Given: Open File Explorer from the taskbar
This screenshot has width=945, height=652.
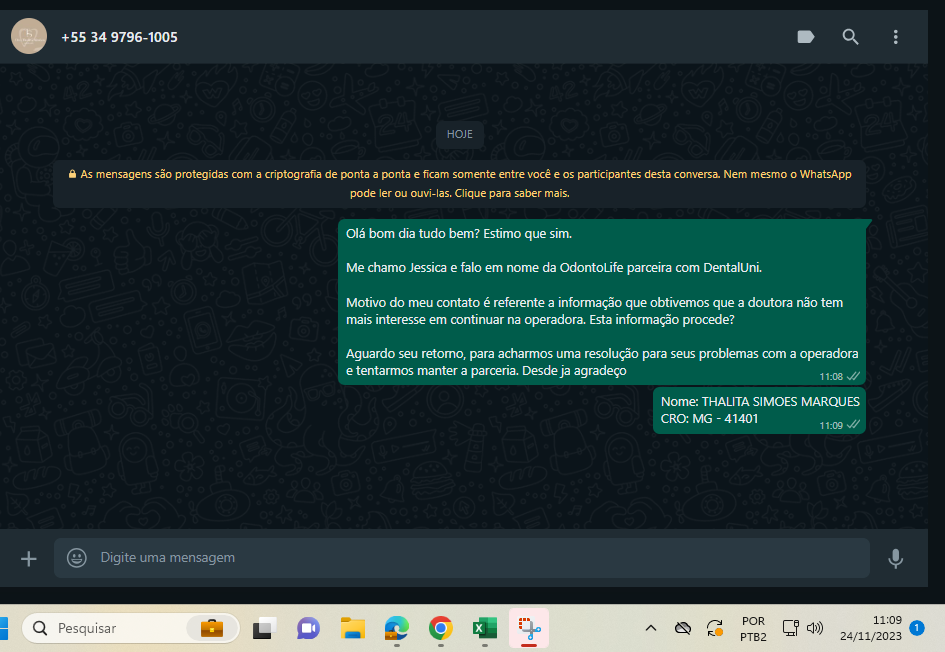Looking at the screenshot, I should coord(352,628).
